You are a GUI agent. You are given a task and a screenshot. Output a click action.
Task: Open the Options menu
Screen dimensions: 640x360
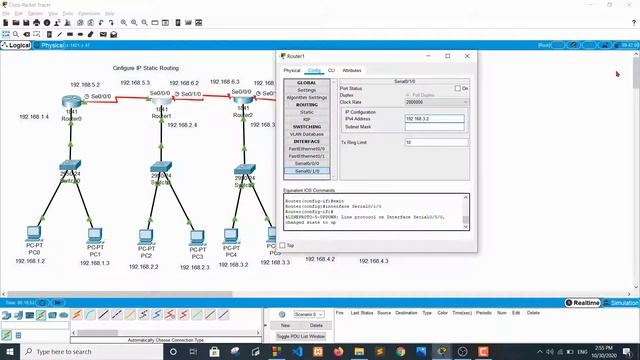pos(35,13)
